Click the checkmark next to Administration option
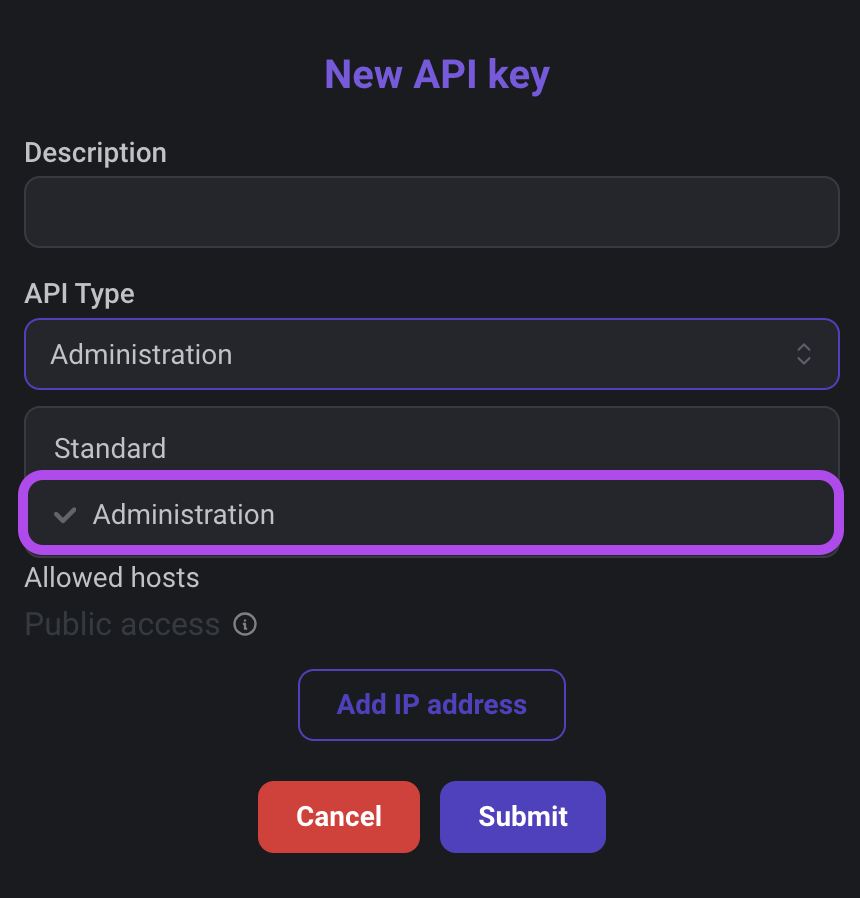860x898 pixels. point(65,515)
